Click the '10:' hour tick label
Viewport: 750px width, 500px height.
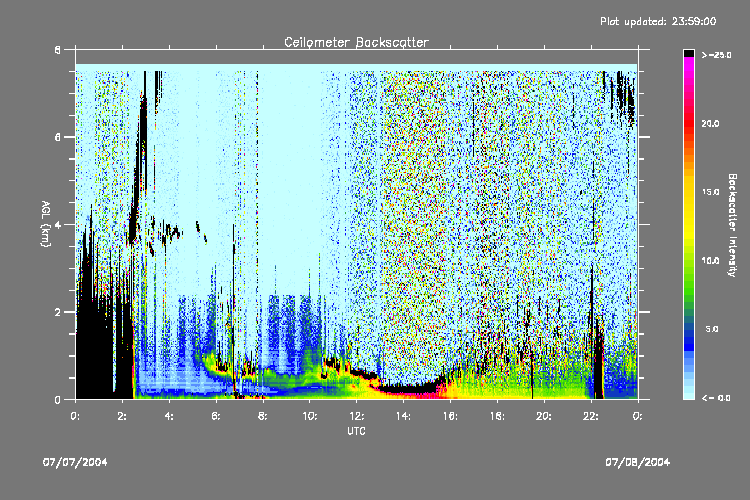309,416
